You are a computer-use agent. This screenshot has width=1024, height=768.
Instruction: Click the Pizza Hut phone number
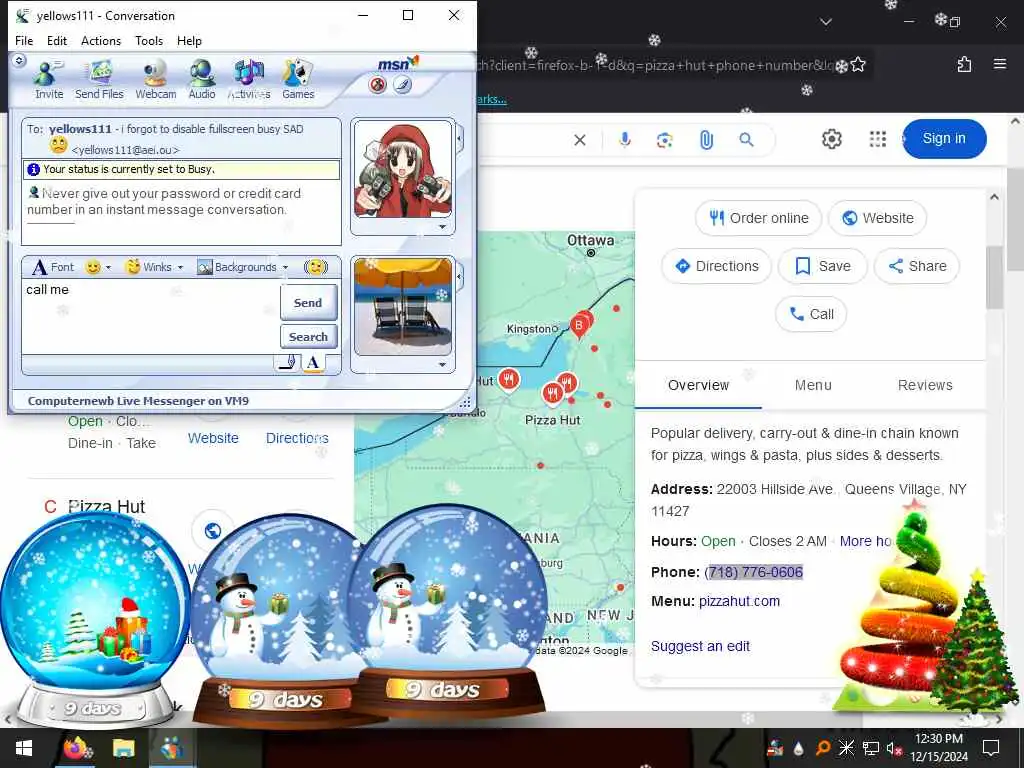tap(754, 572)
